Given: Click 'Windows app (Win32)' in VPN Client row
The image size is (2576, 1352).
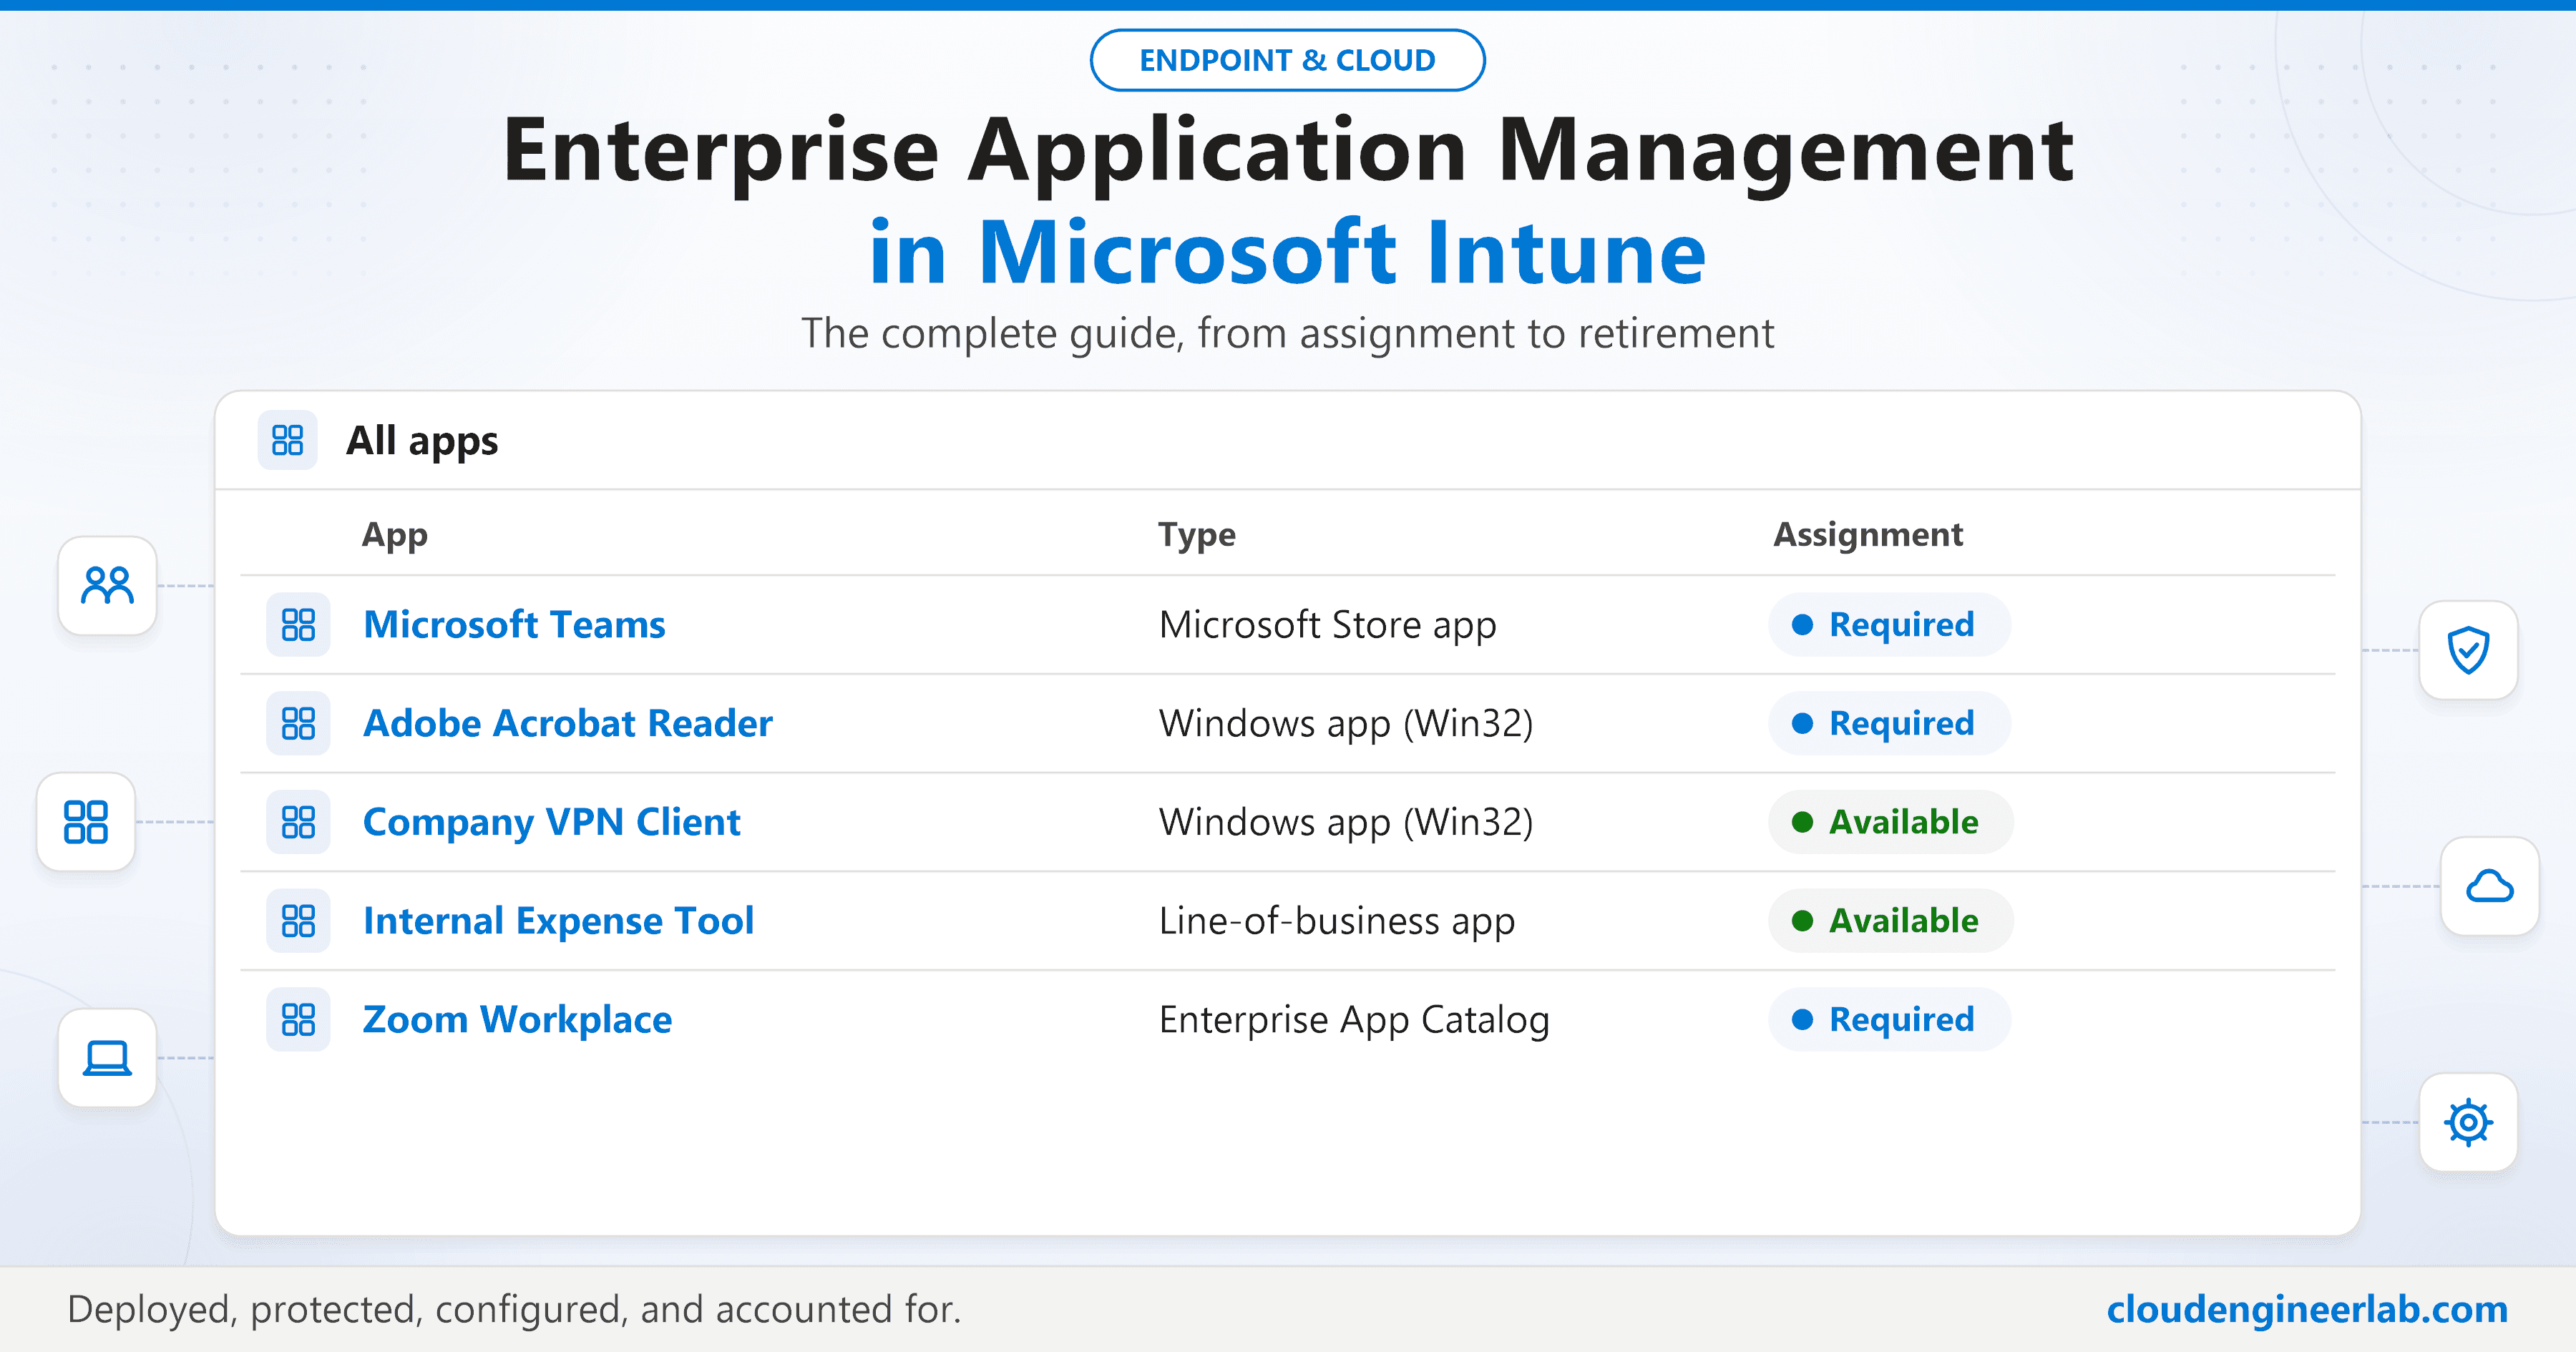Looking at the screenshot, I should [x=1346, y=822].
